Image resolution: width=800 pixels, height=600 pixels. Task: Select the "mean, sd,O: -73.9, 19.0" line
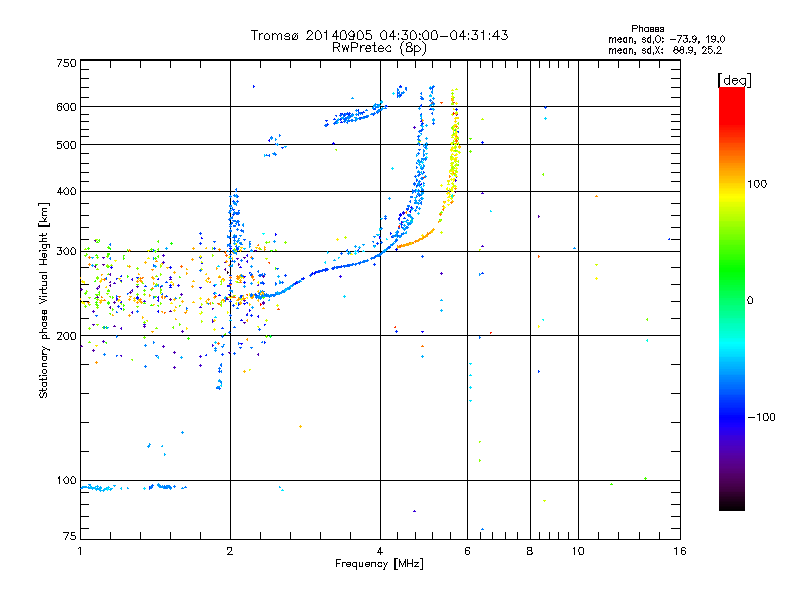[666, 39]
